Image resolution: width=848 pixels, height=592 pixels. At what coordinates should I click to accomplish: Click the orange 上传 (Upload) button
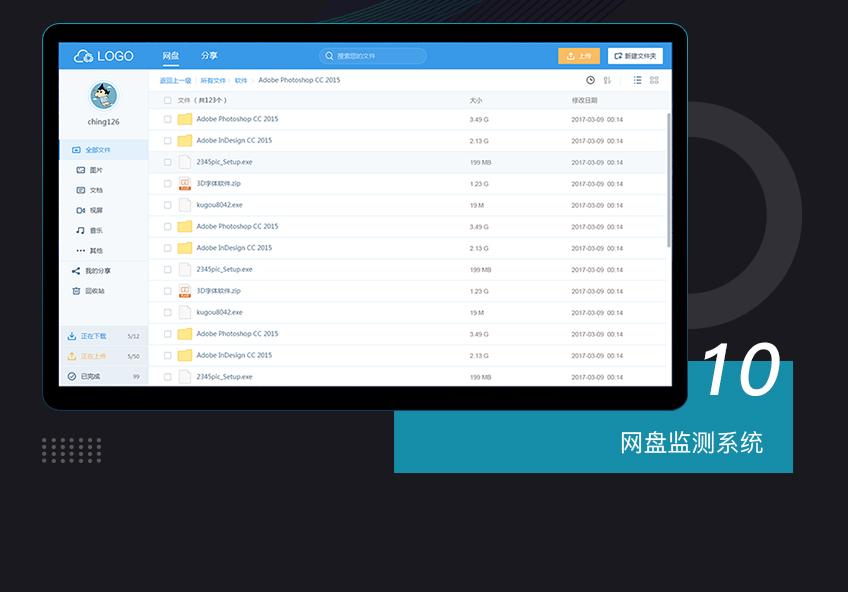[x=579, y=56]
